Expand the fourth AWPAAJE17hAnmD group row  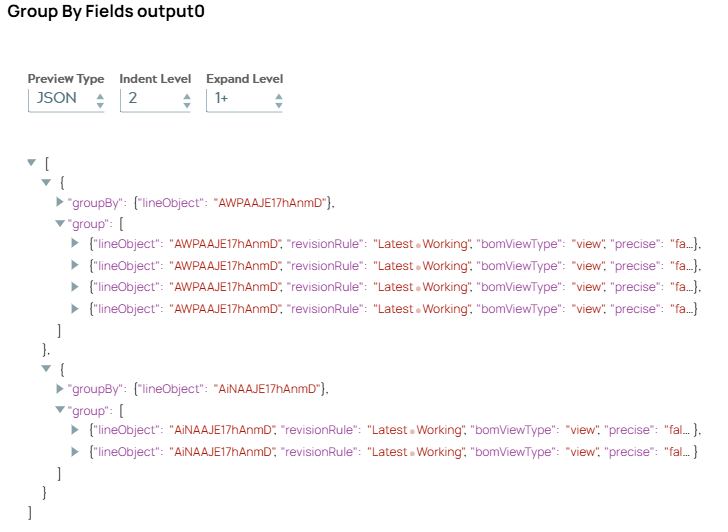point(75,308)
